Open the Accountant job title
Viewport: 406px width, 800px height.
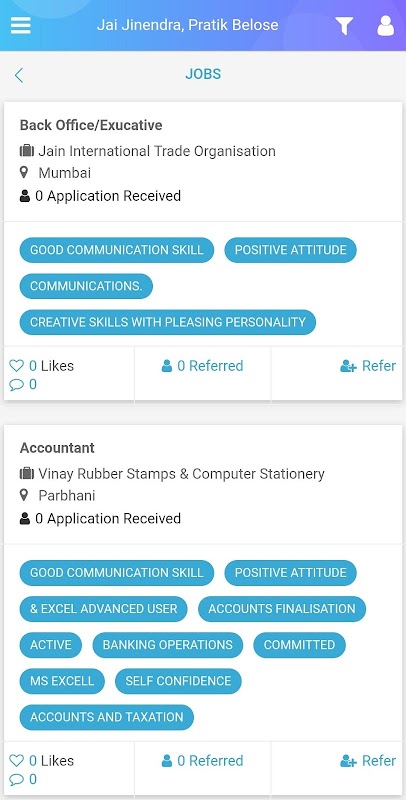(57, 448)
